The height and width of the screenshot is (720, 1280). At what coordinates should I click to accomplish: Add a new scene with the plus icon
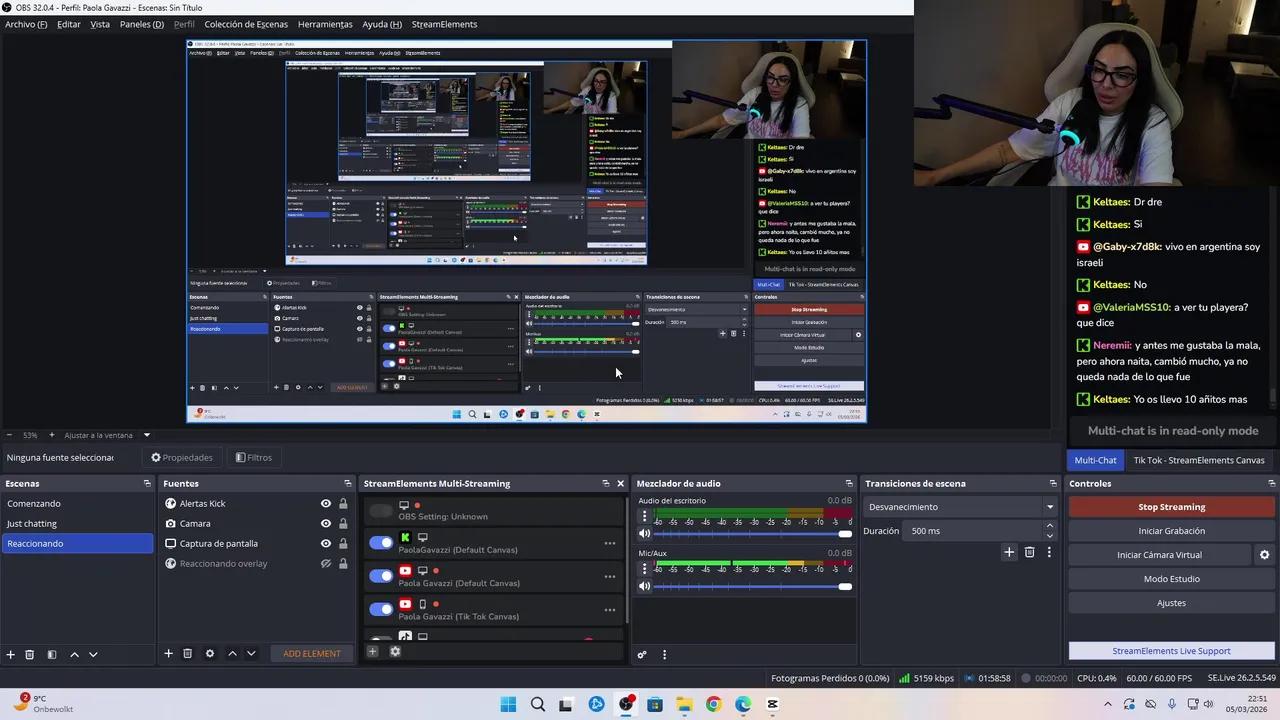pyautogui.click(x=10, y=654)
